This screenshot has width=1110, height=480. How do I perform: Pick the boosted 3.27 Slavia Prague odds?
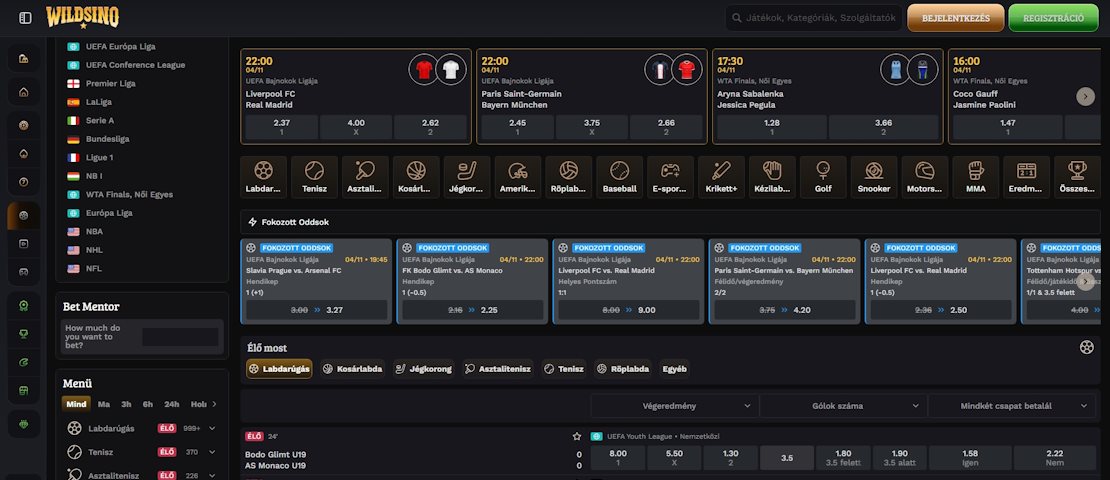point(317,310)
